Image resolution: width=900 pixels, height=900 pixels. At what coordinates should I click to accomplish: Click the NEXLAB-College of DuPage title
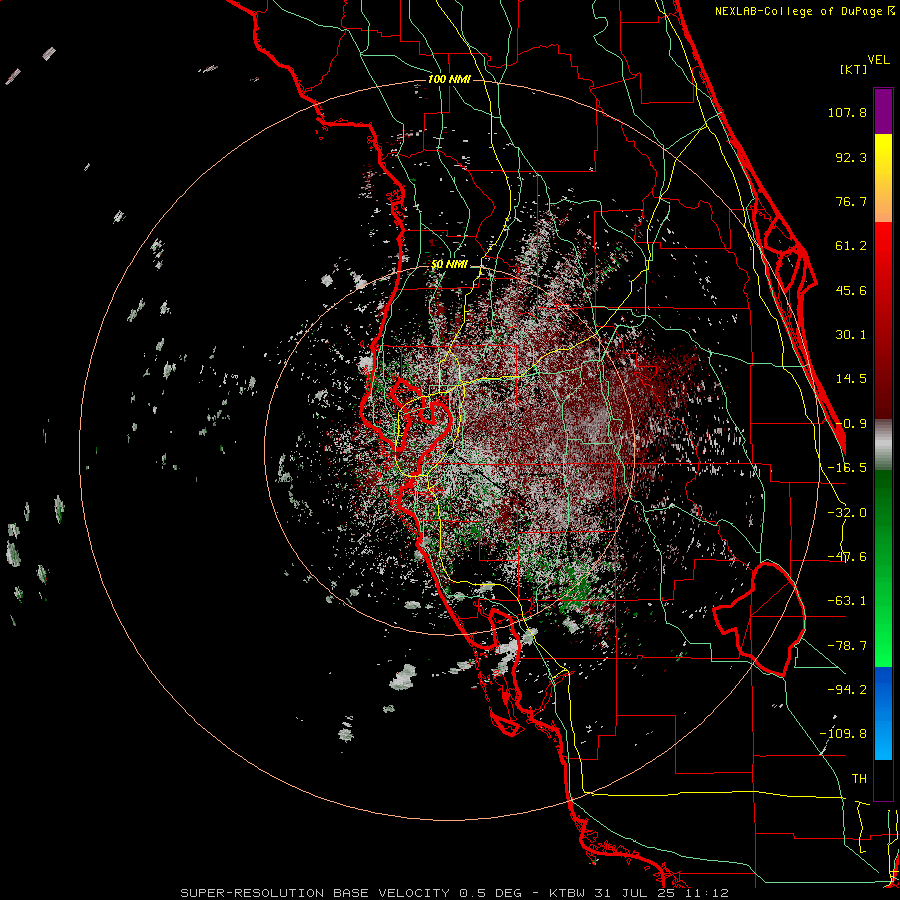(804, 11)
